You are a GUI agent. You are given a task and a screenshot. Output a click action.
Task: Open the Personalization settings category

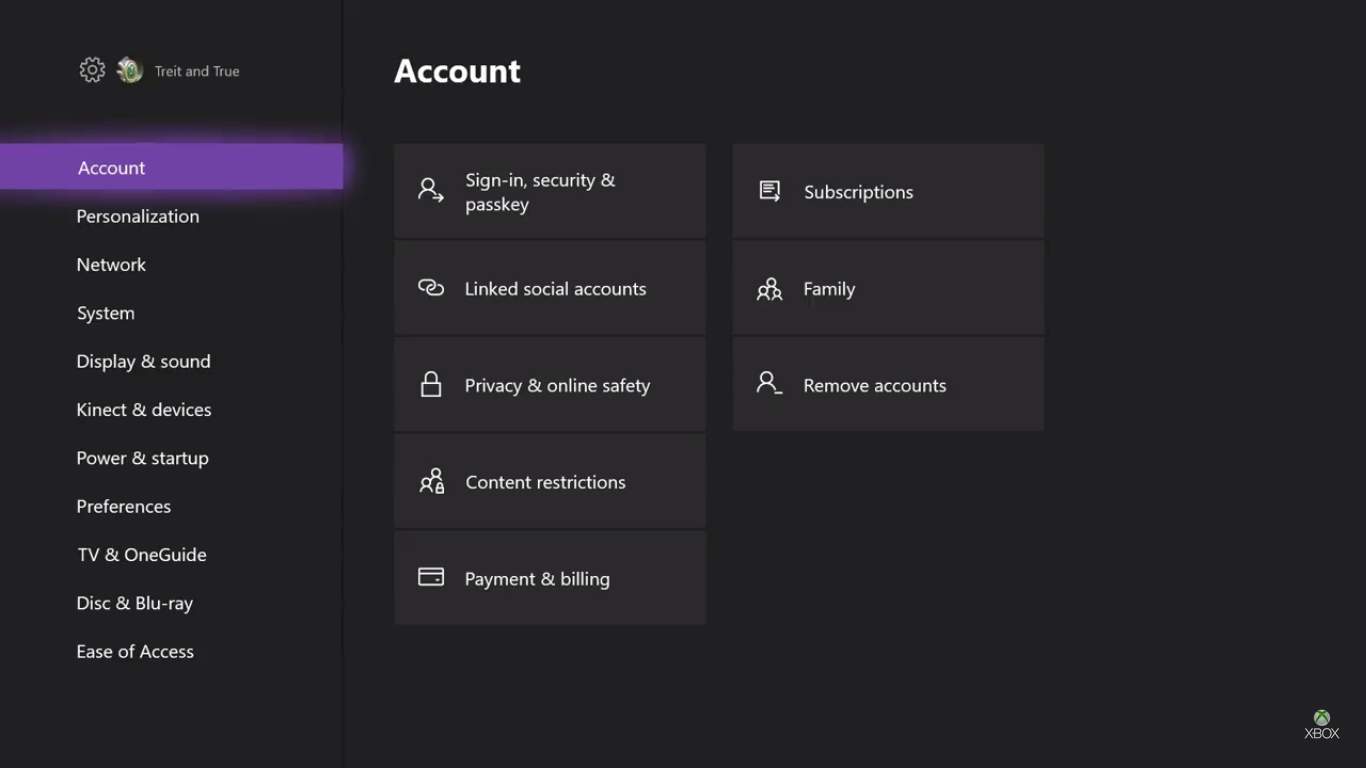(138, 216)
